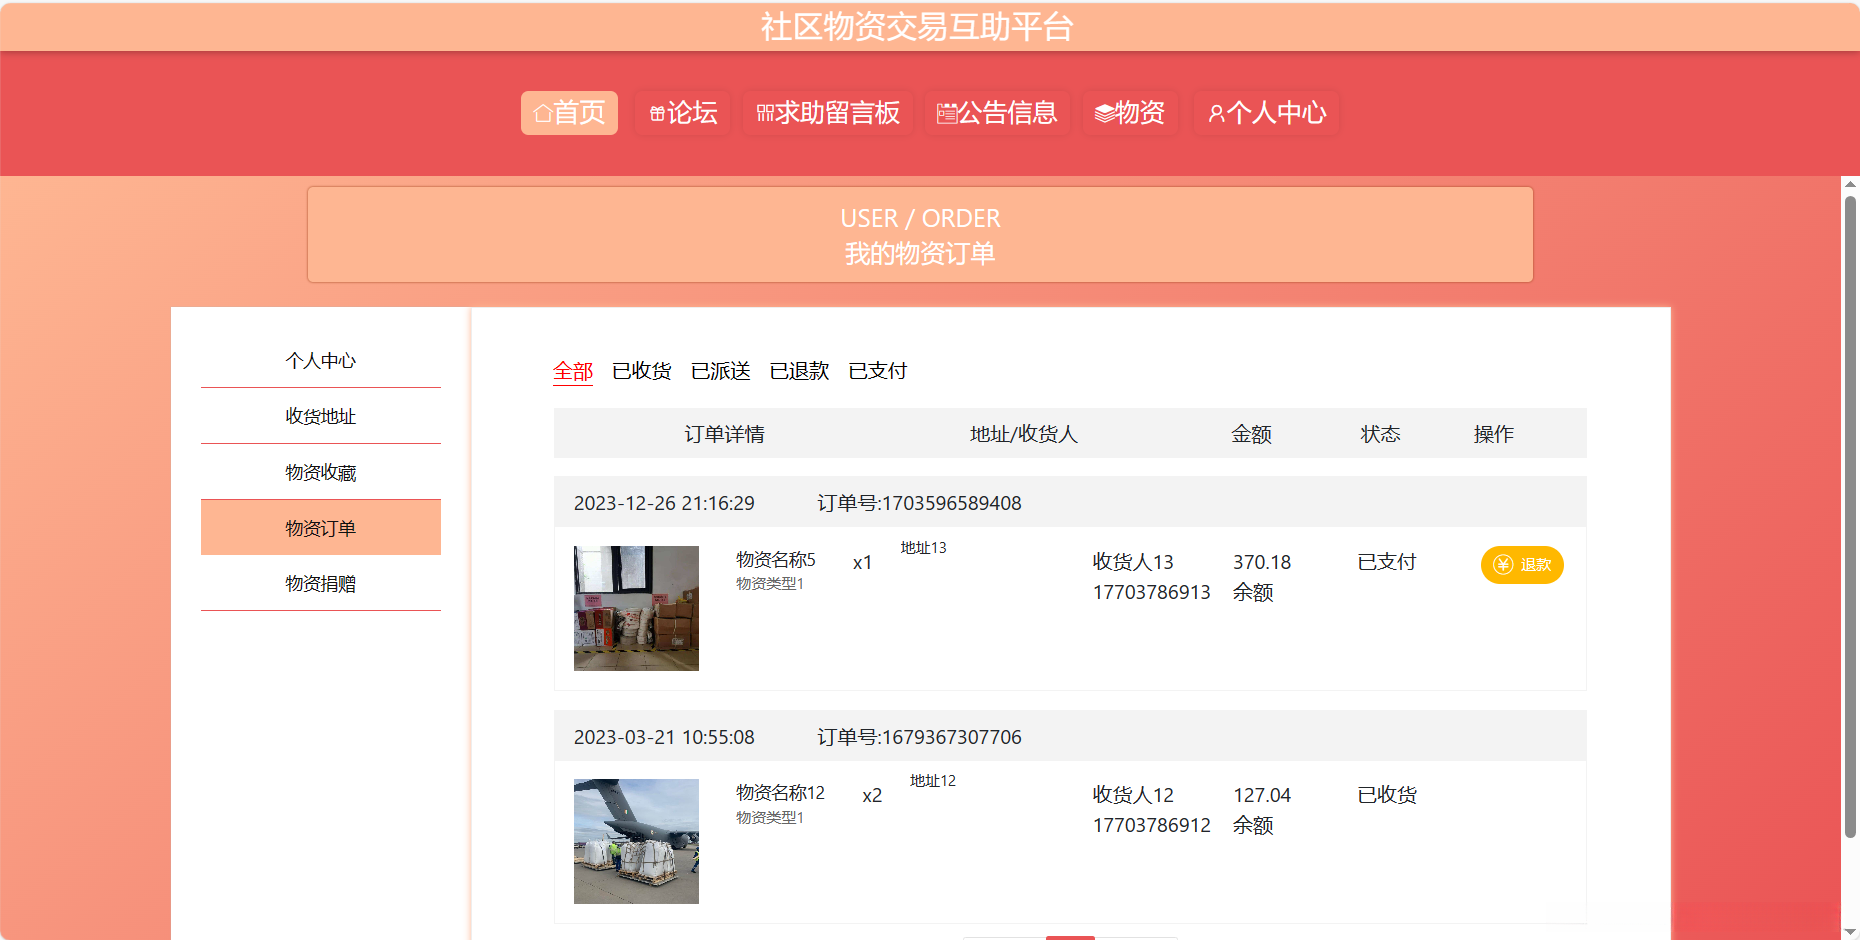The height and width of the screenshot is (940, 1860).
Task: Click the home icon beside 首页
Action: click(x=543, y=113)
